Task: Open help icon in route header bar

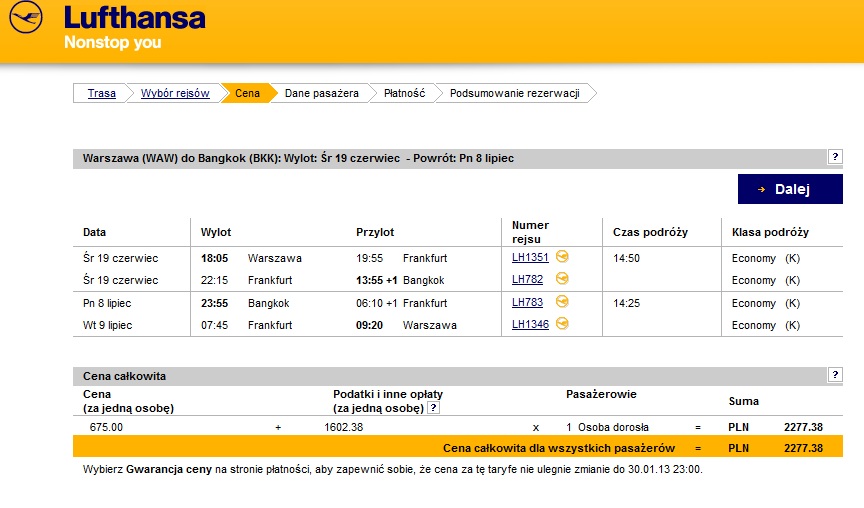Action: tap(835, 157)
